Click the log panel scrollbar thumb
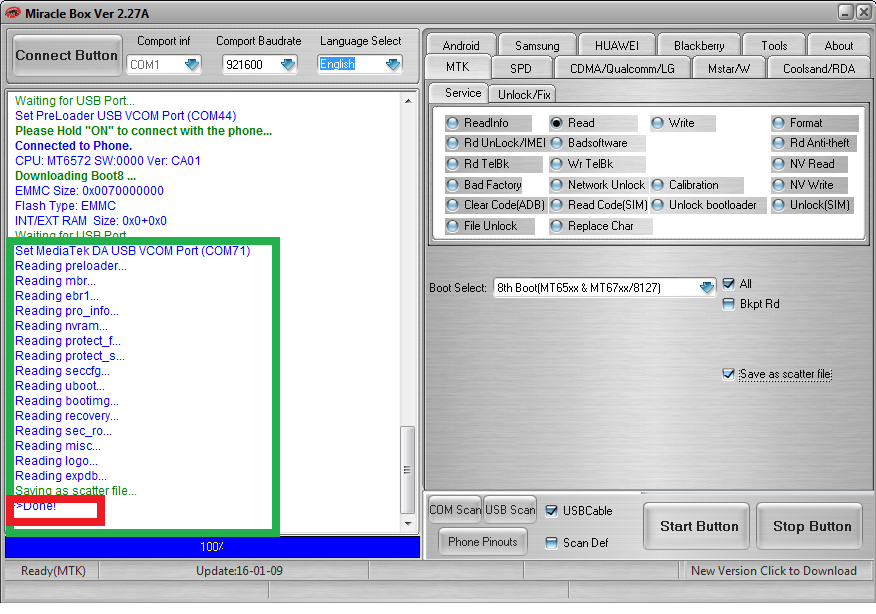Viewport: 876px width, 614px height. [408, 470]
